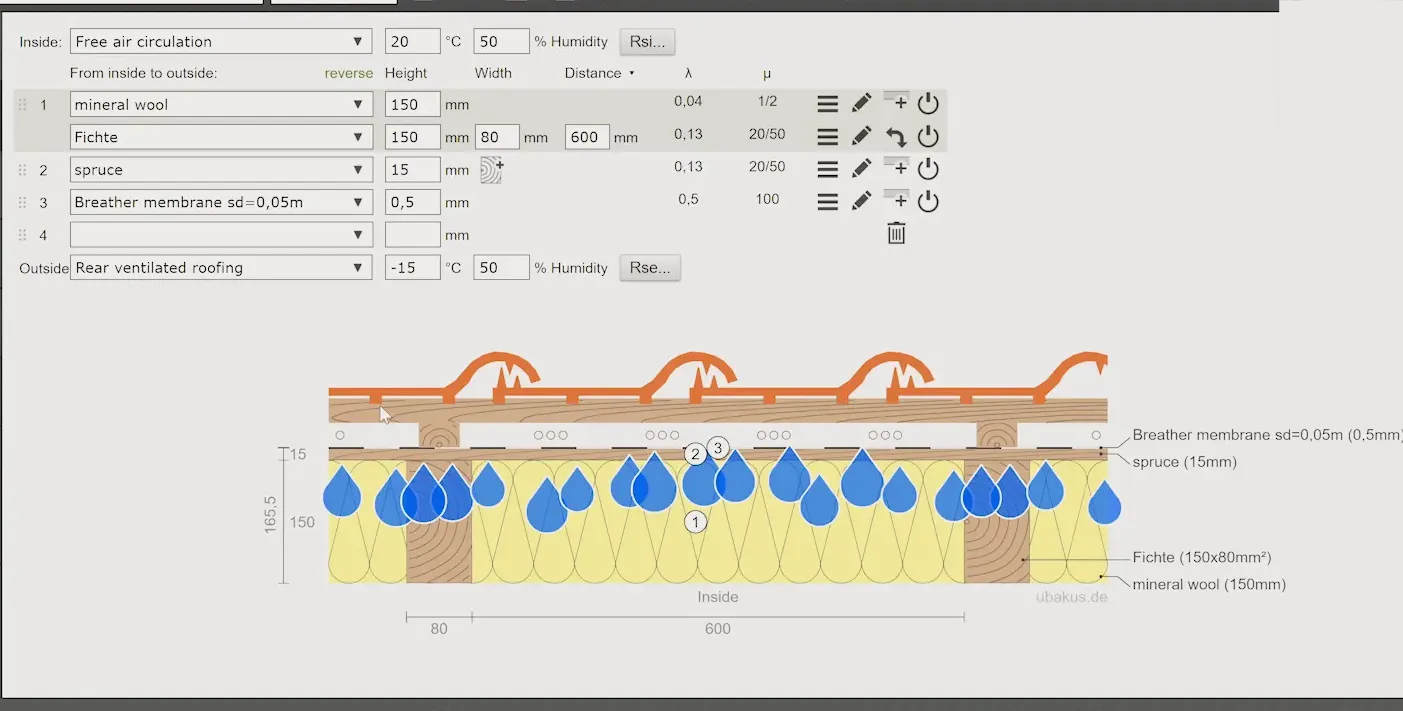Click the add wood stud icon beside spruce

click(x=491, y=170)
